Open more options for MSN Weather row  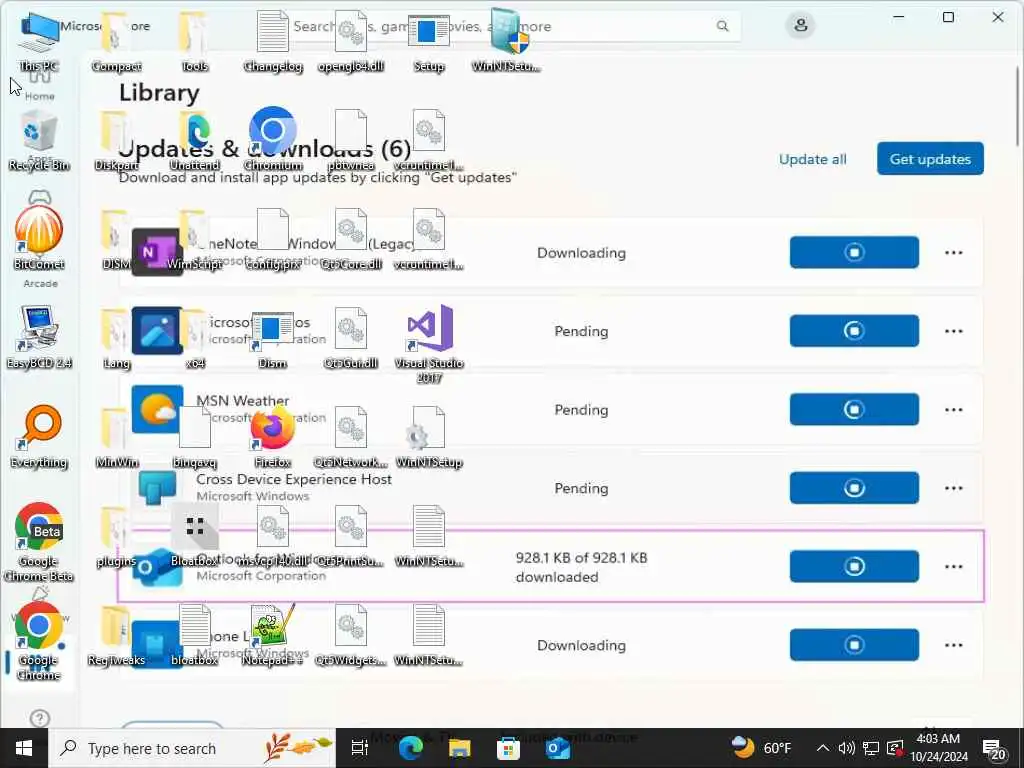click(953, 409)
